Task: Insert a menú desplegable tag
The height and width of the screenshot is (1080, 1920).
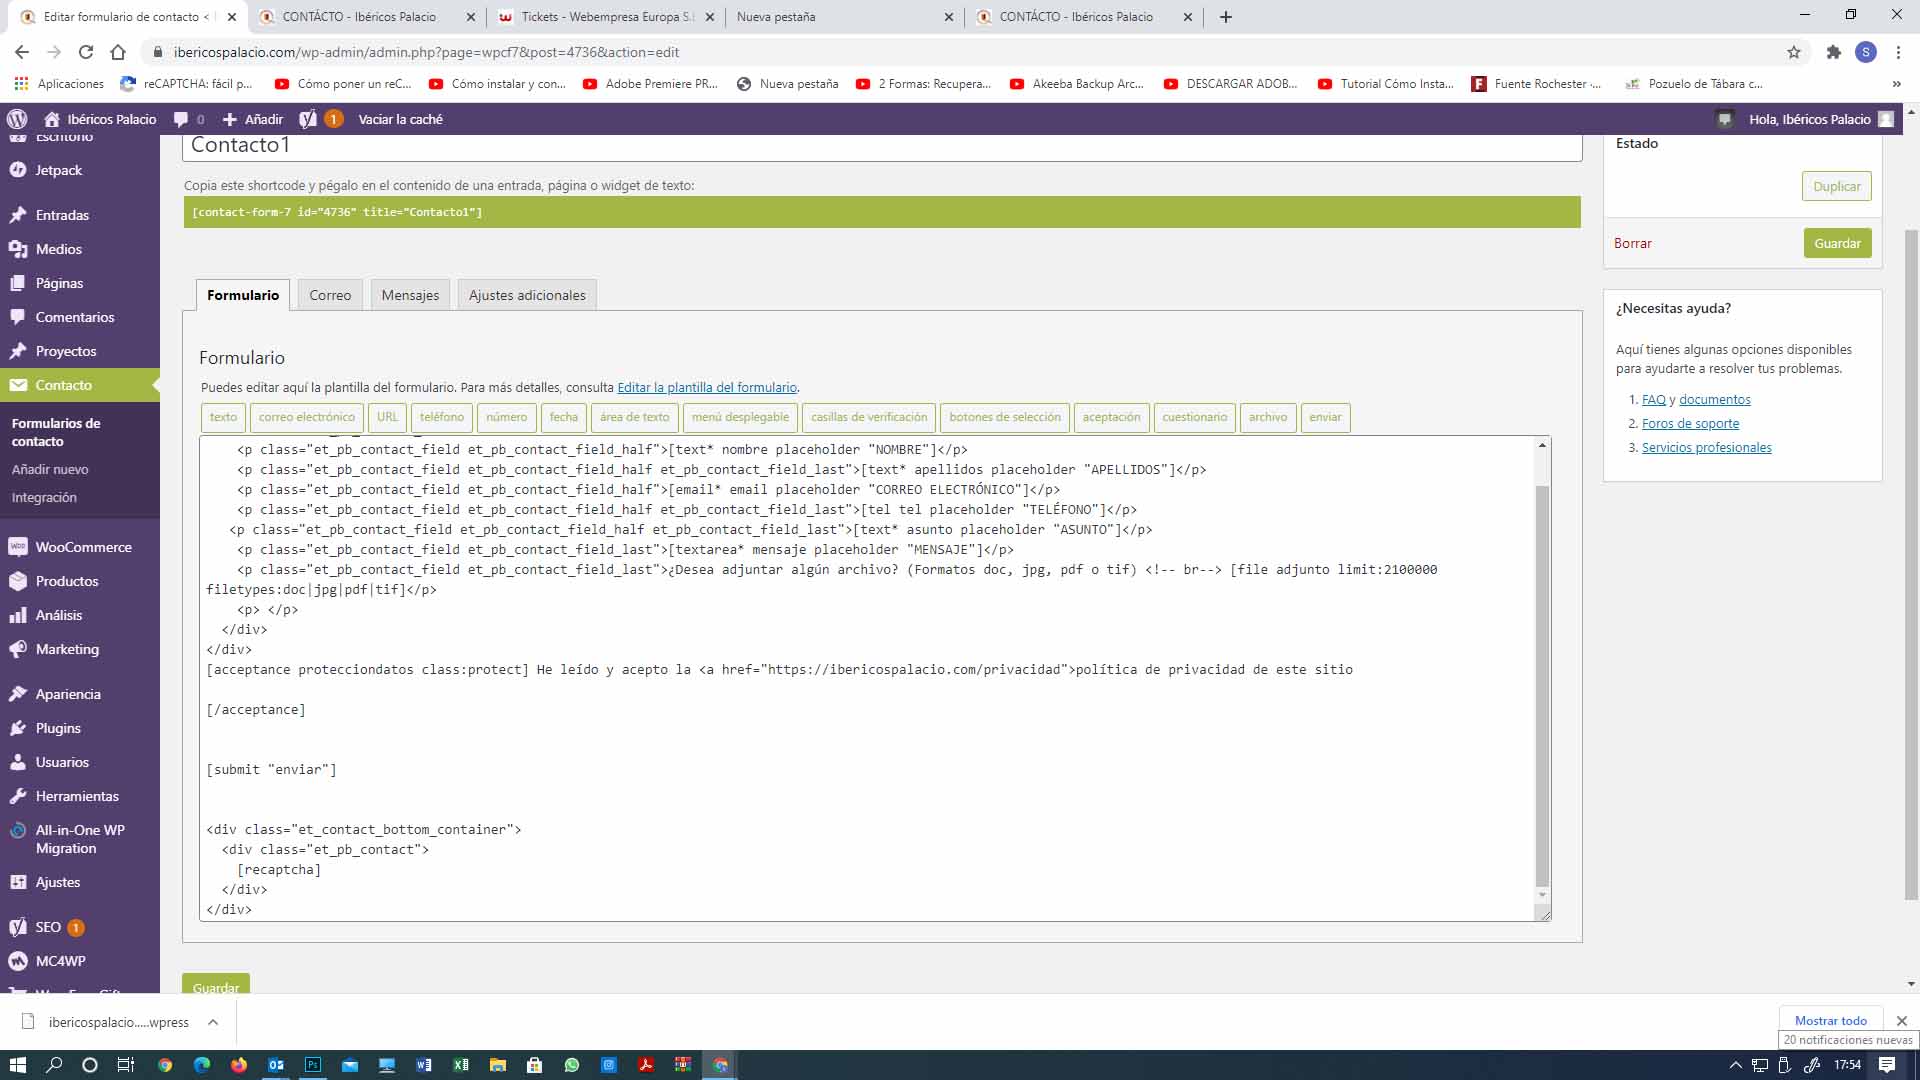Action: [x=740, y=417]
